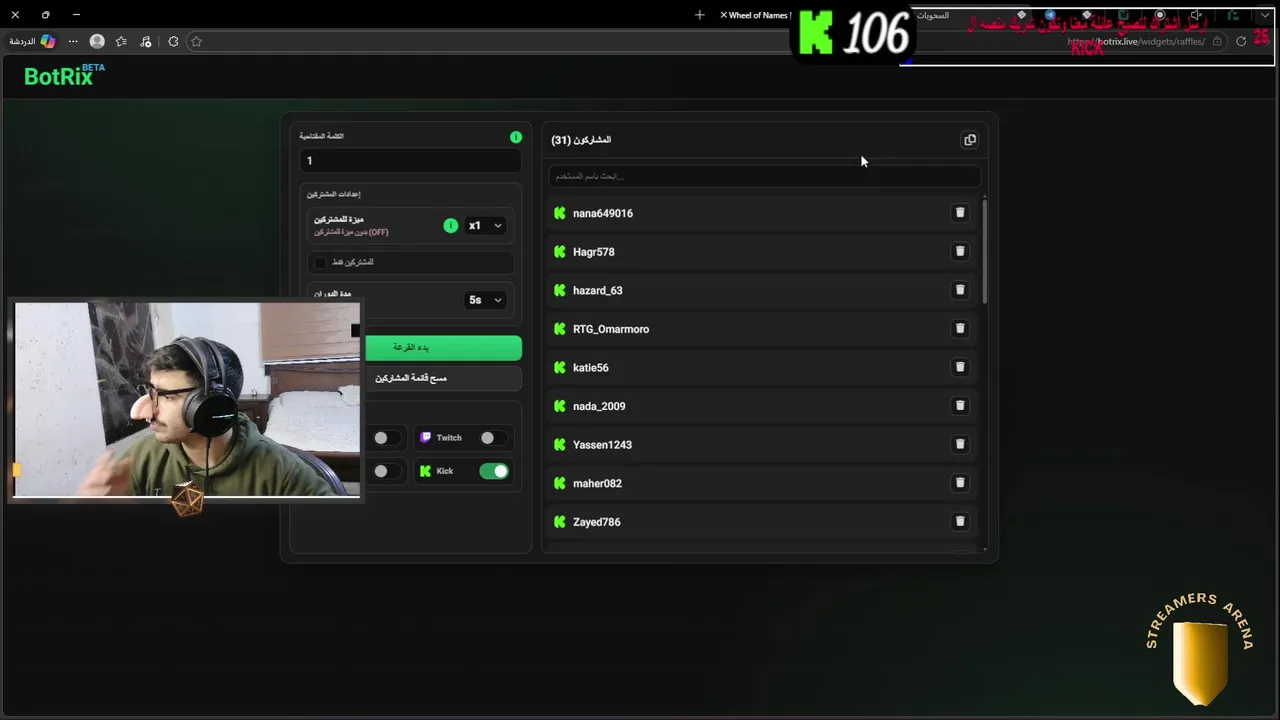Open keyword info icon above the input
This screenshot has height=720, width=1280.
click(516, 137)
